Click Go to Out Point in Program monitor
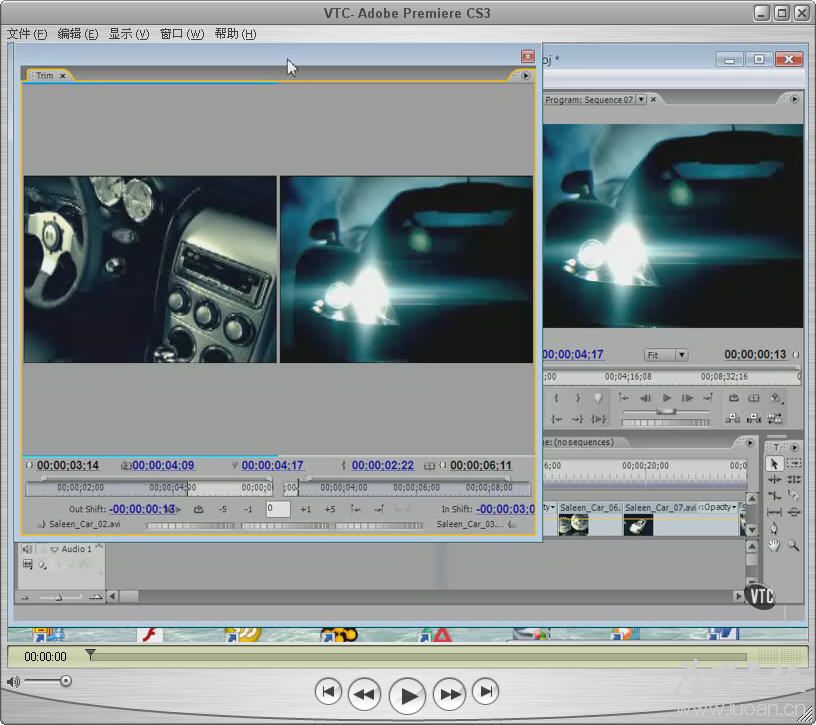 click(x=577, y=418)
